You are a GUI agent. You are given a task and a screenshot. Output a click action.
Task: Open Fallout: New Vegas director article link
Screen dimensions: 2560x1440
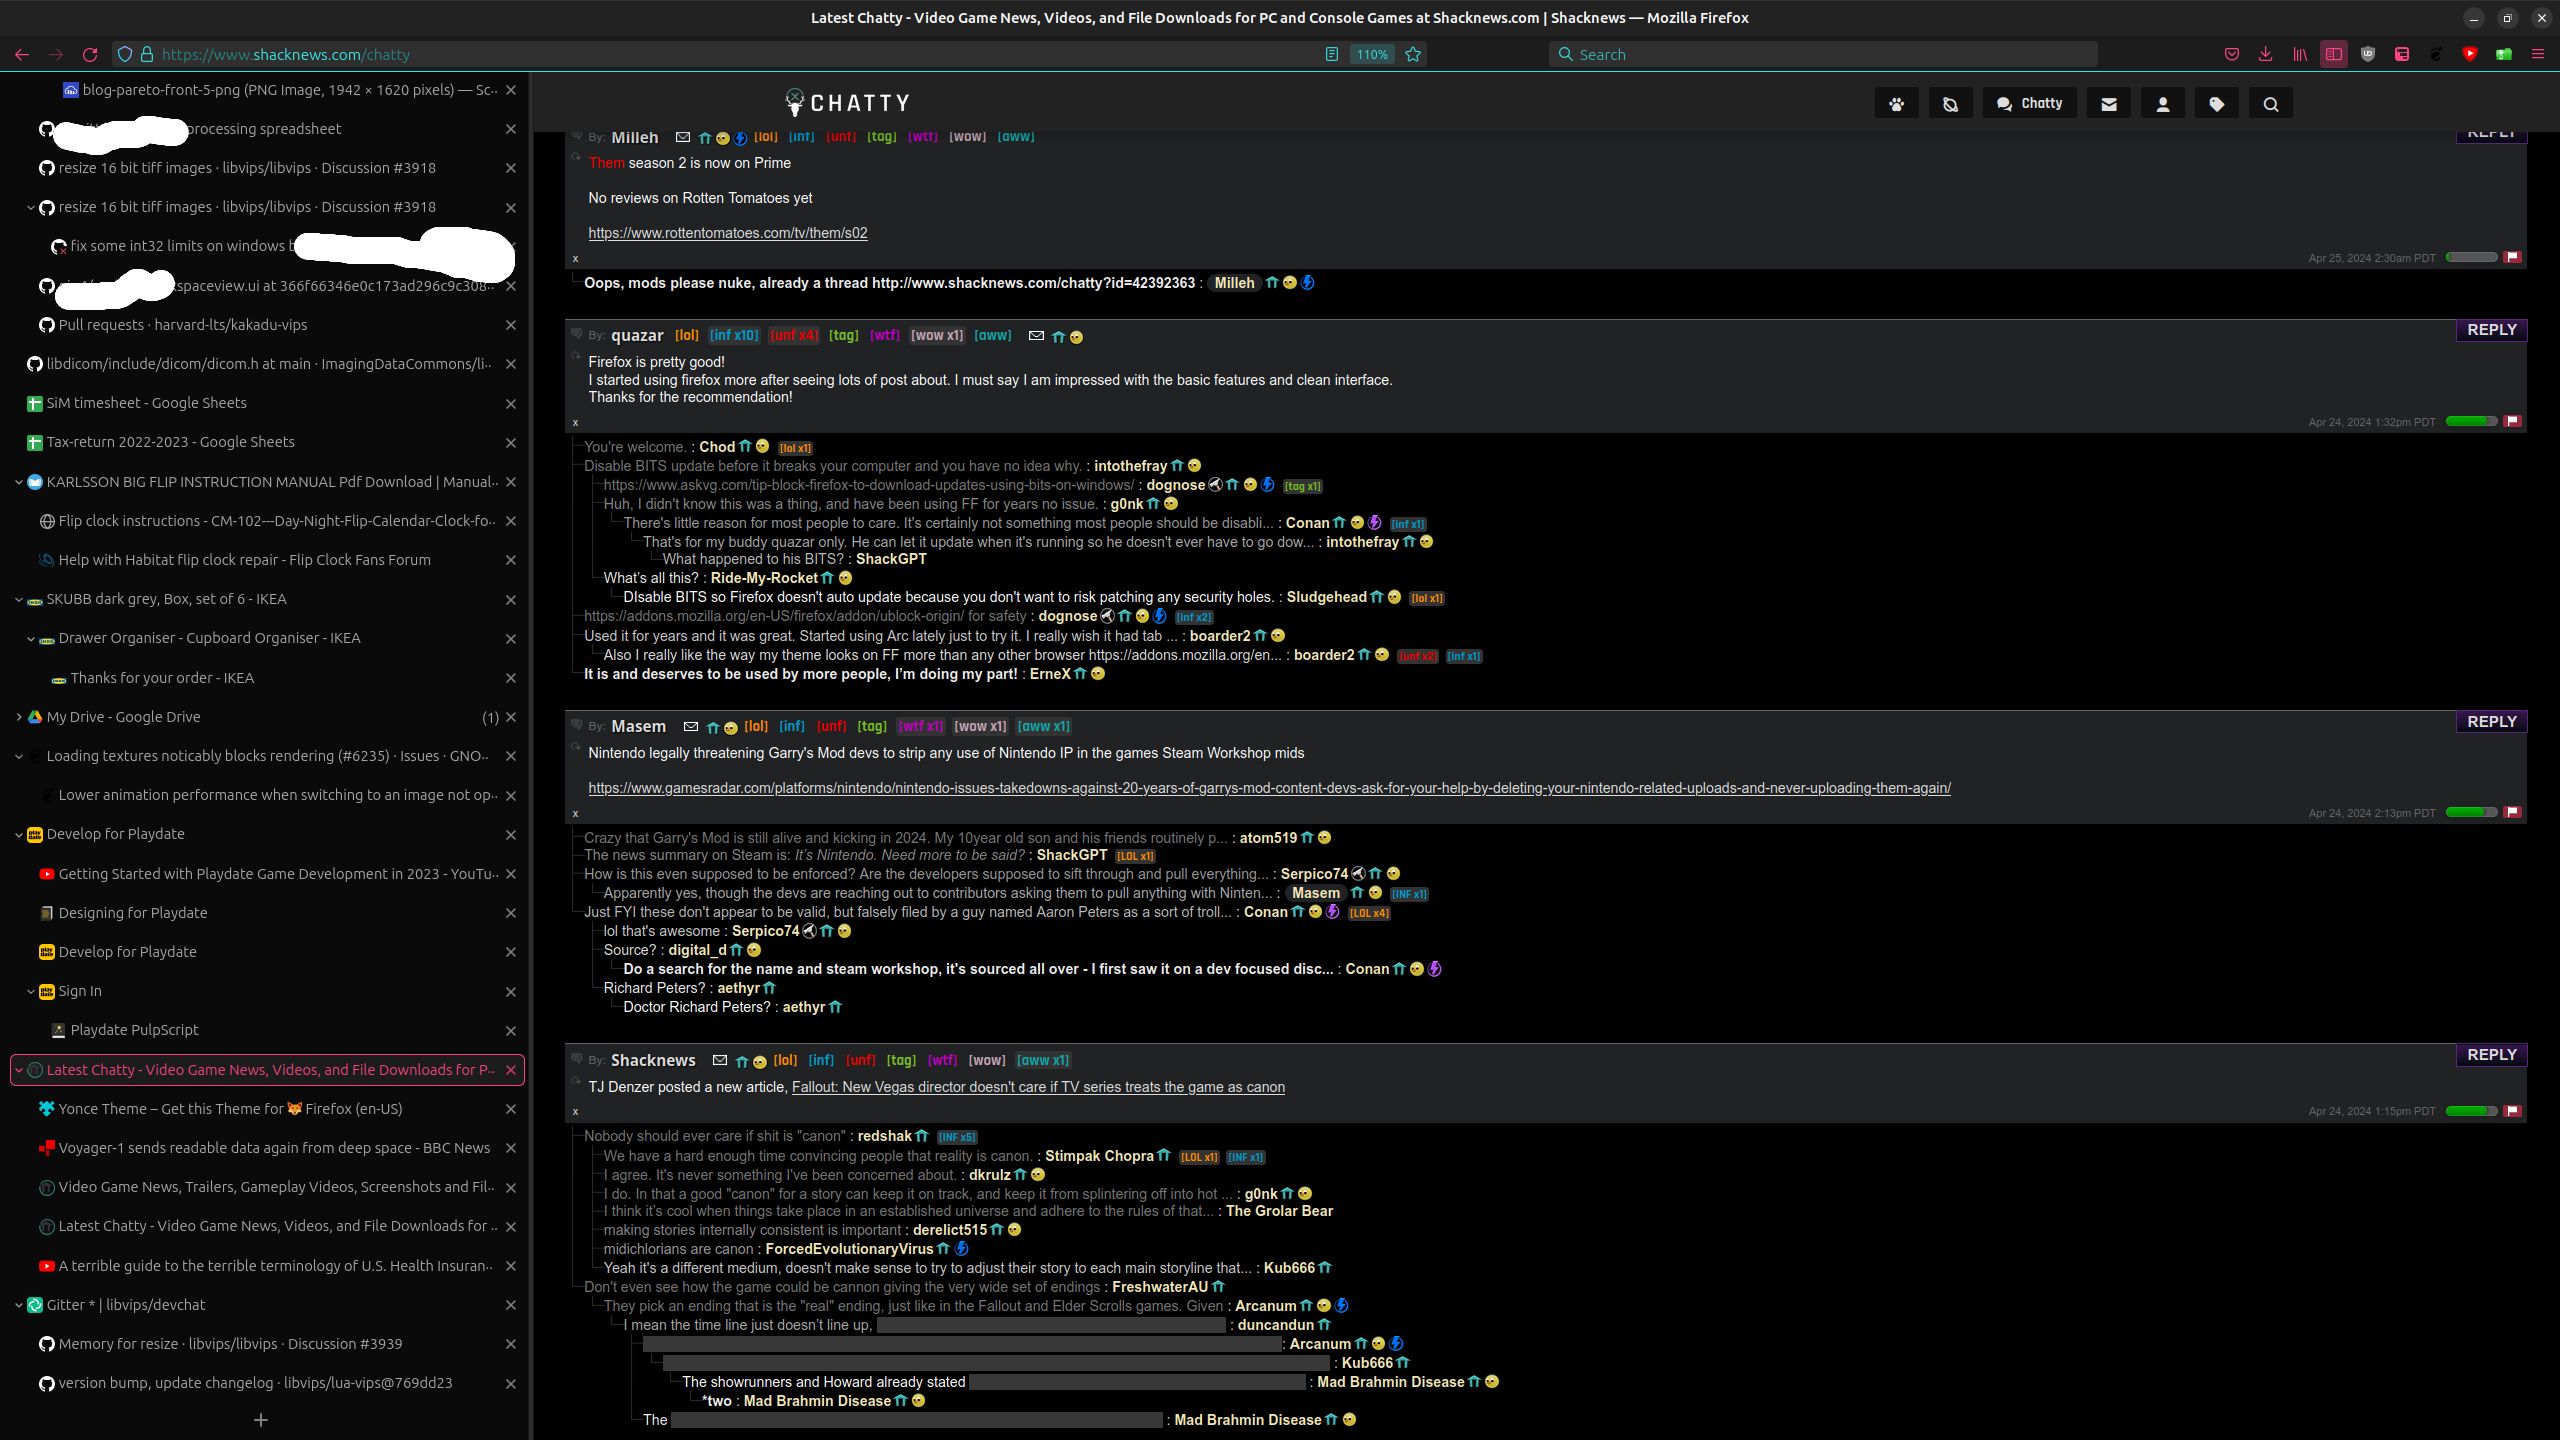tap(1038, 1087)
